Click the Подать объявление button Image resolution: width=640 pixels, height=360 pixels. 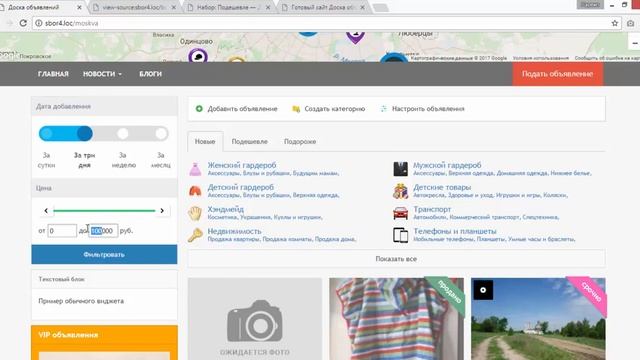click(x=558, y=74)
